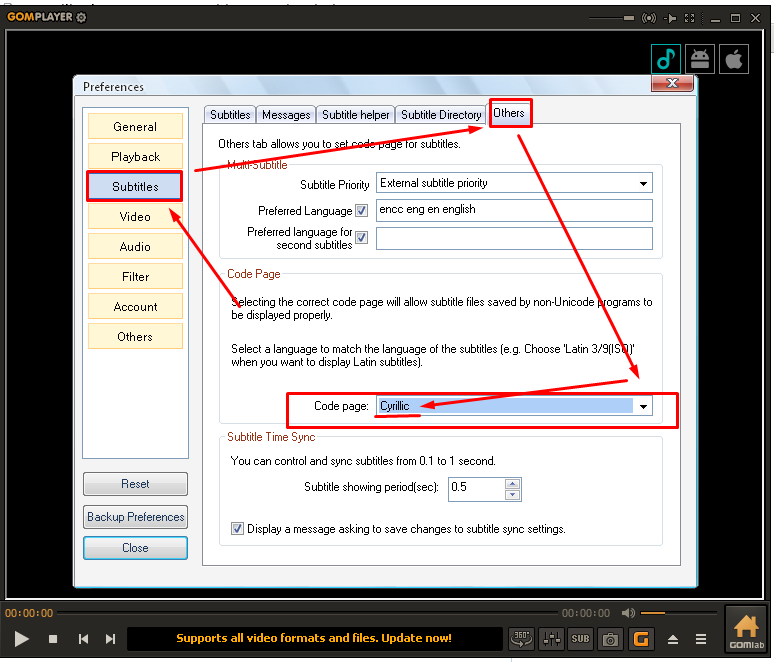This screenshot has height=662, width=774.
Task: Click the second subtitles language input field
Action: [514, 238]
